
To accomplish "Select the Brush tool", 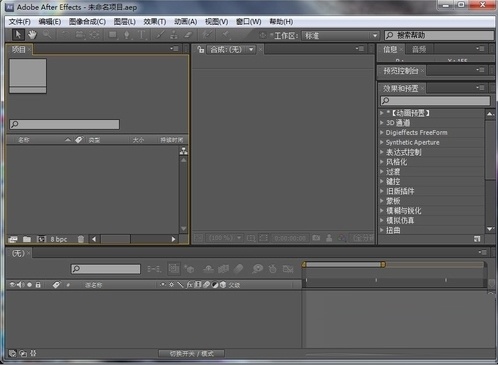I will tap(160, 35).
